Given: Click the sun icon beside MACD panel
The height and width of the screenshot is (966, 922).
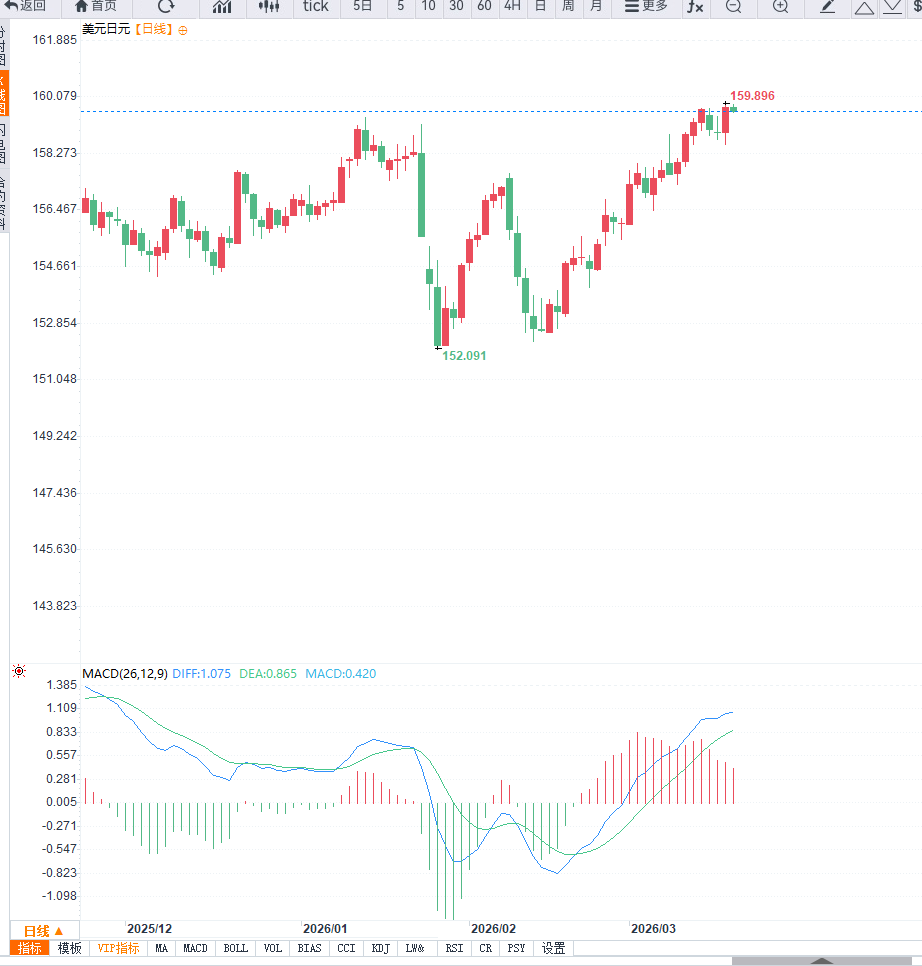Looking at the screenshot, I should 19,671.
